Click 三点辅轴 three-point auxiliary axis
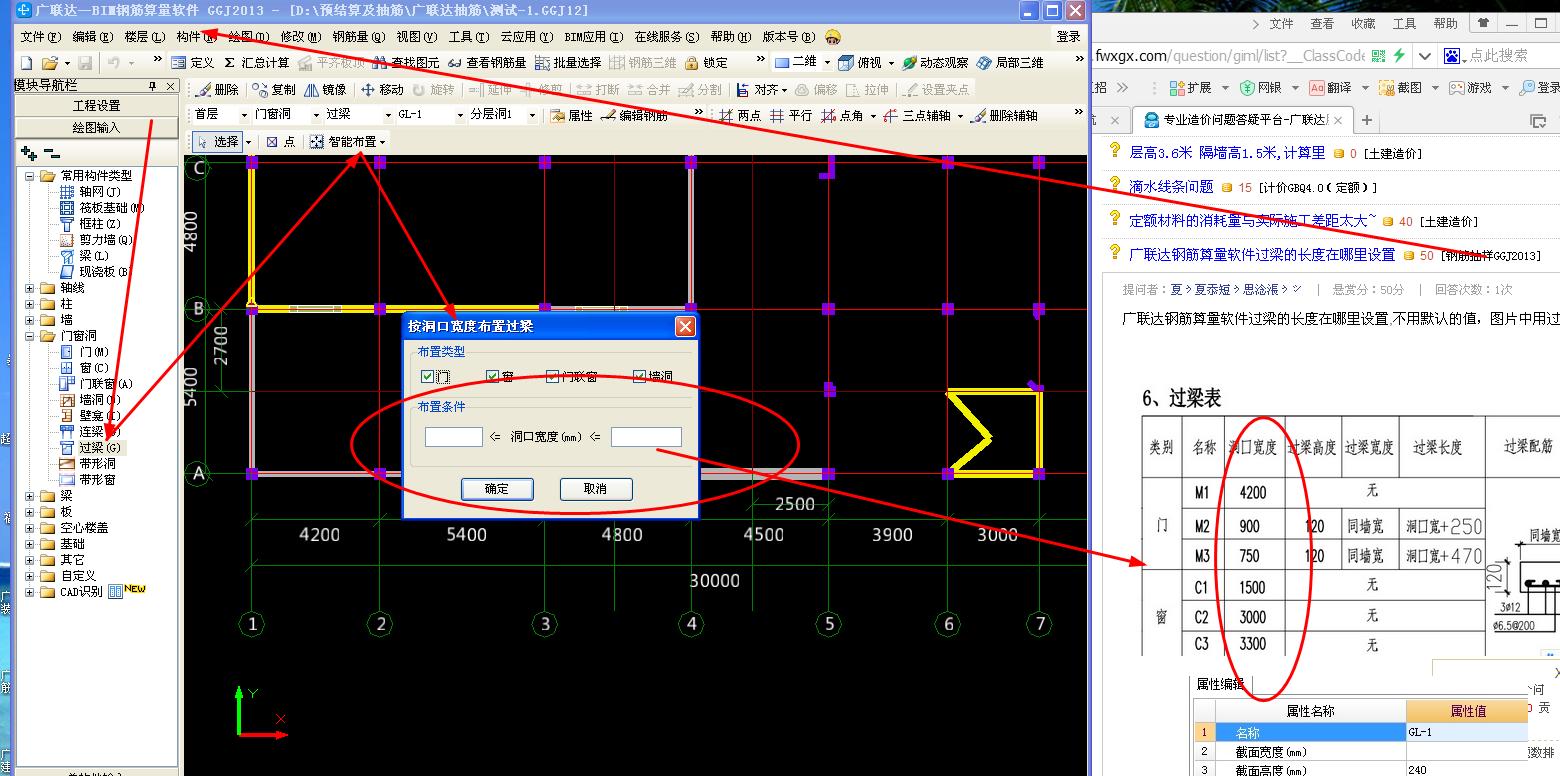 921,115
